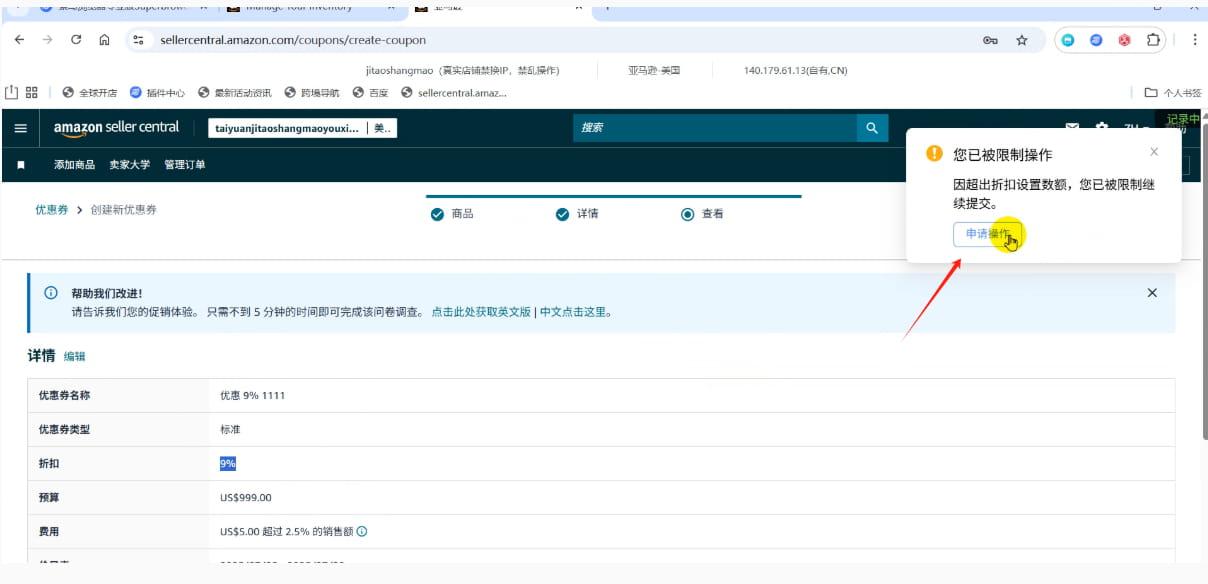
Task: Open the settings gear icon
Action: pyautogui.click(x=1102, y=128)
